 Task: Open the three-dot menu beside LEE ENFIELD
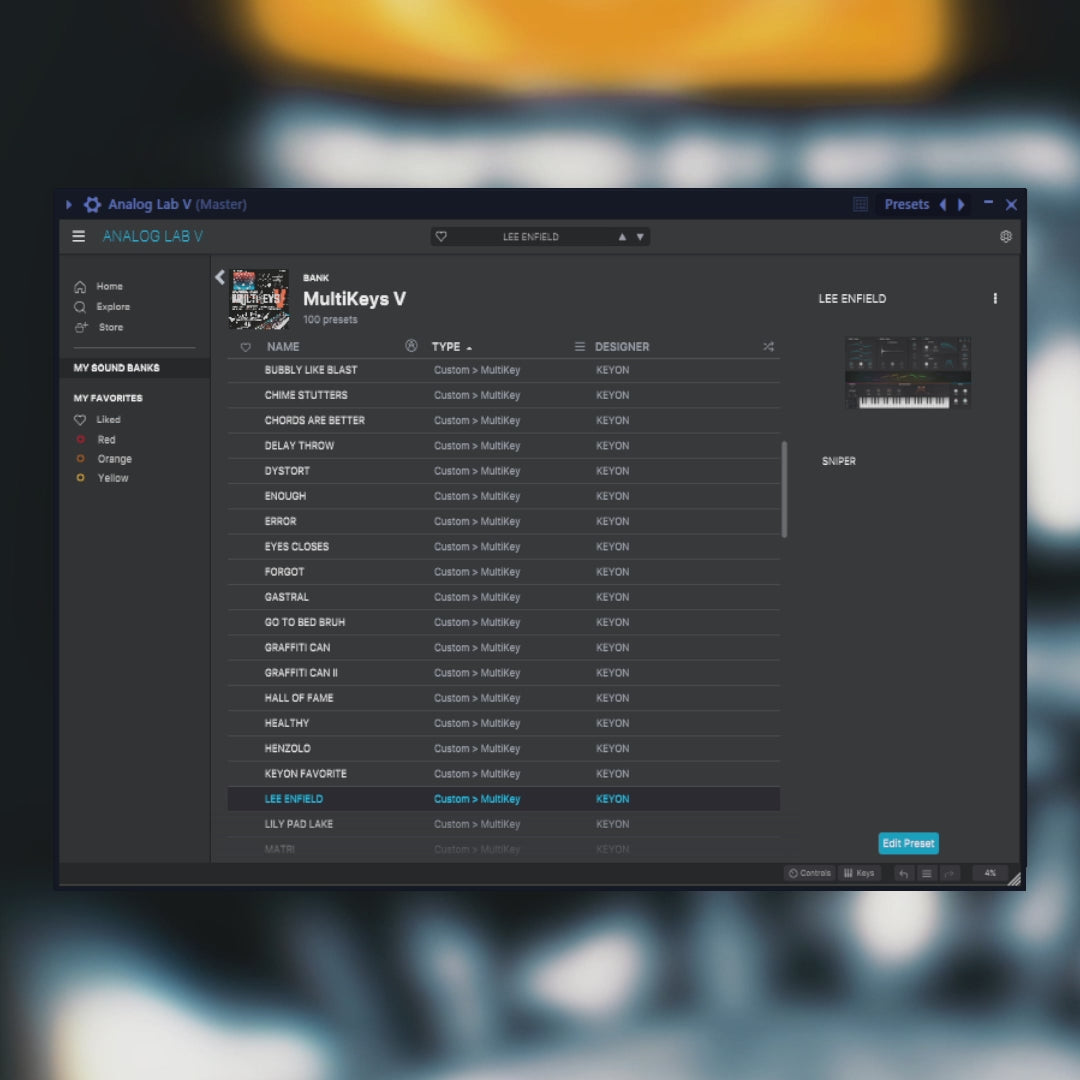click(x=994, y=299)
